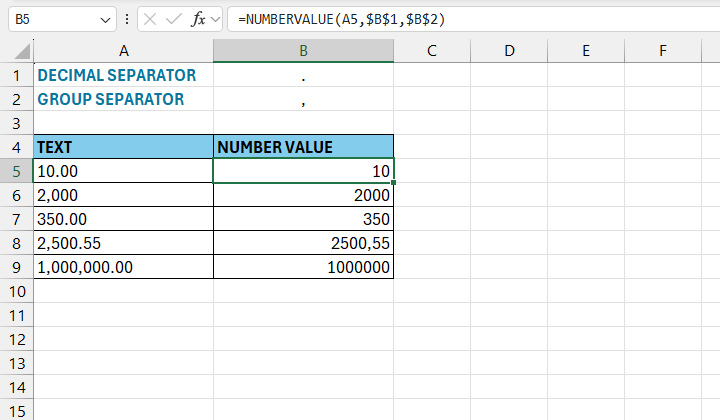720x420 pixels.
Task: Select column F header
Action: [x=663, y=50]
